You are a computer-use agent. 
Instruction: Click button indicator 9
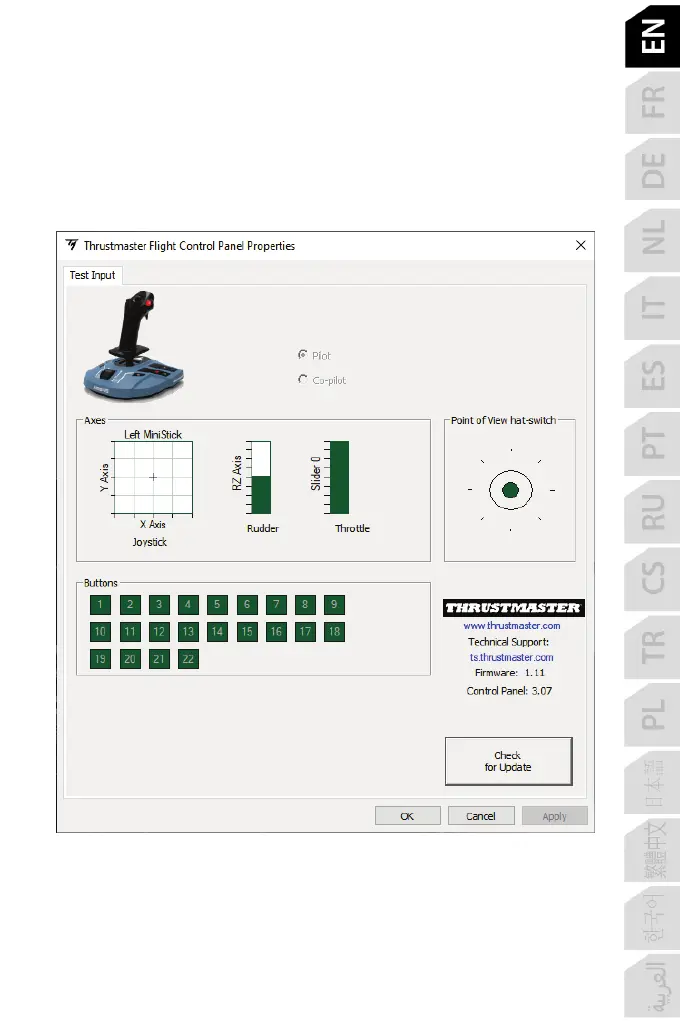coord(334,605)
